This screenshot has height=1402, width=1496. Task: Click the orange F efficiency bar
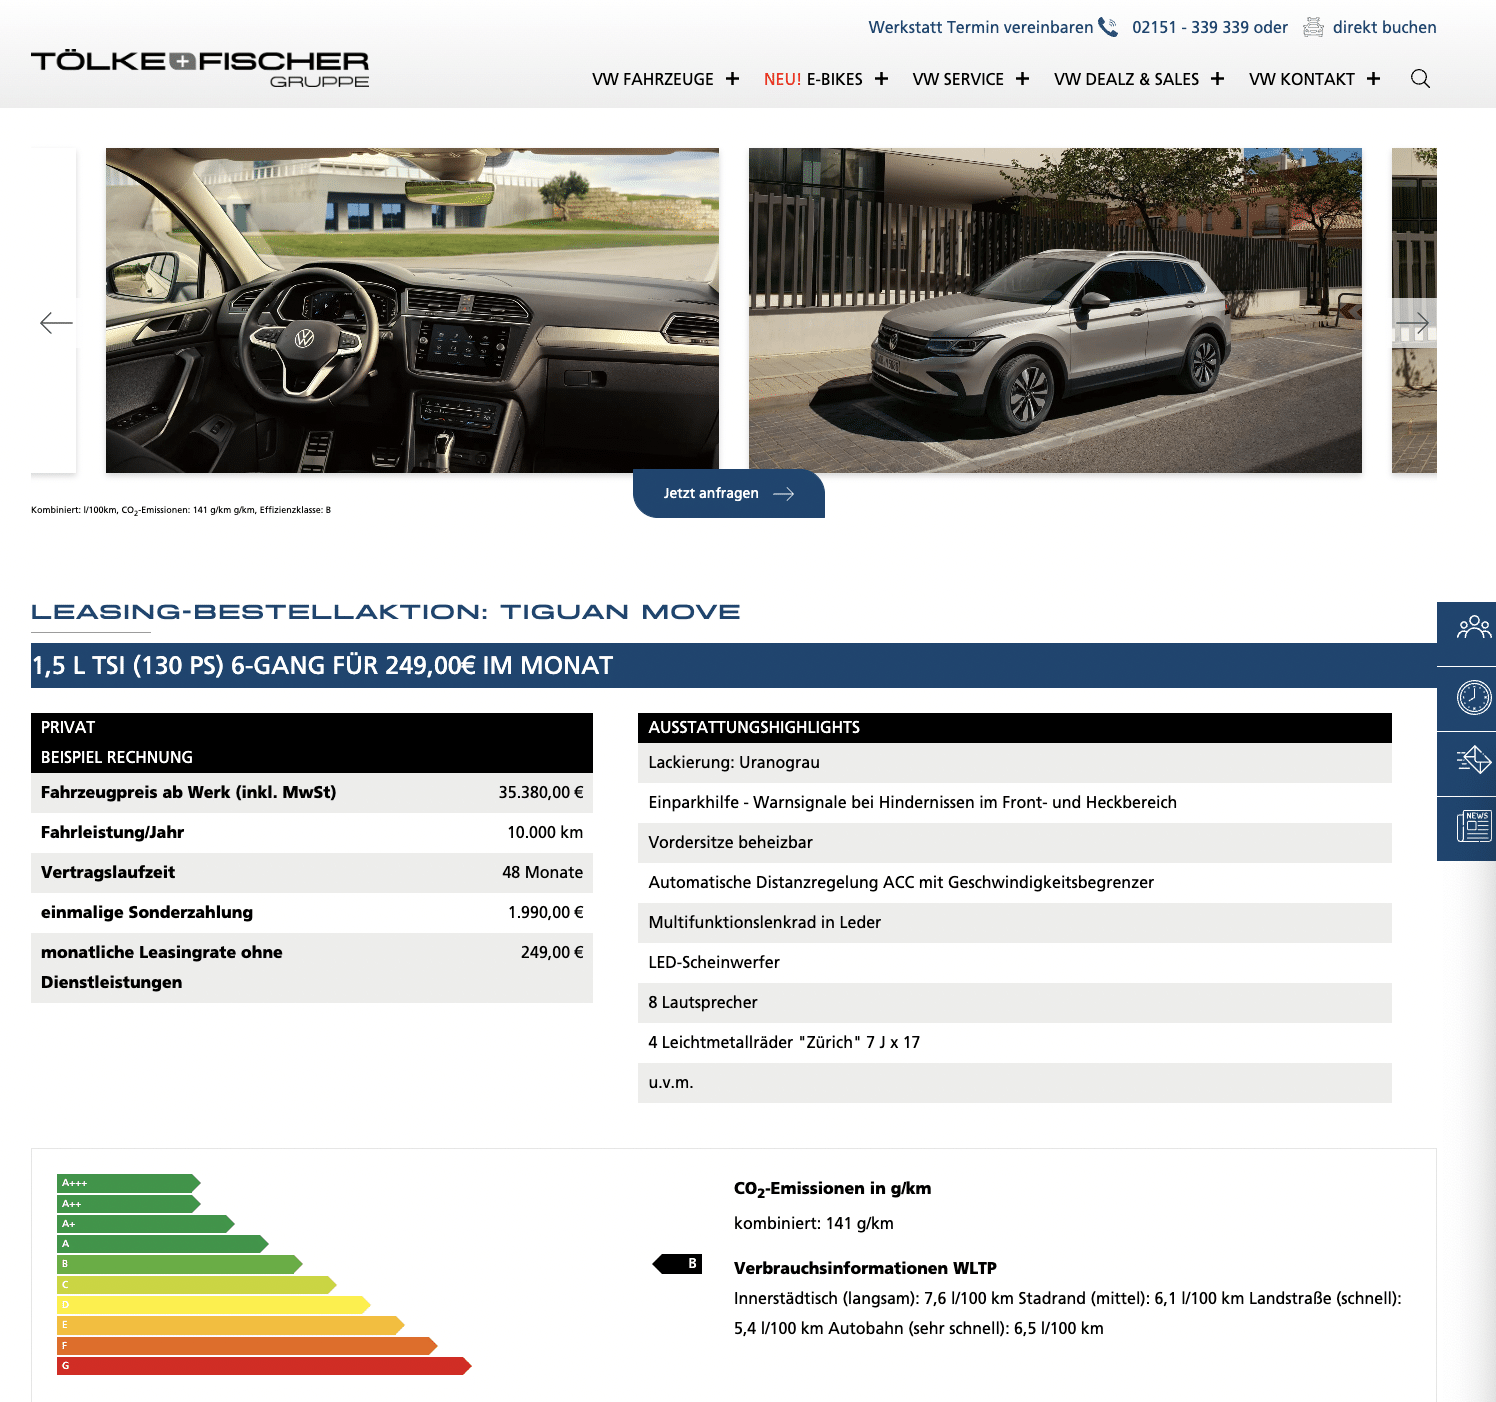coord(247,1346)
